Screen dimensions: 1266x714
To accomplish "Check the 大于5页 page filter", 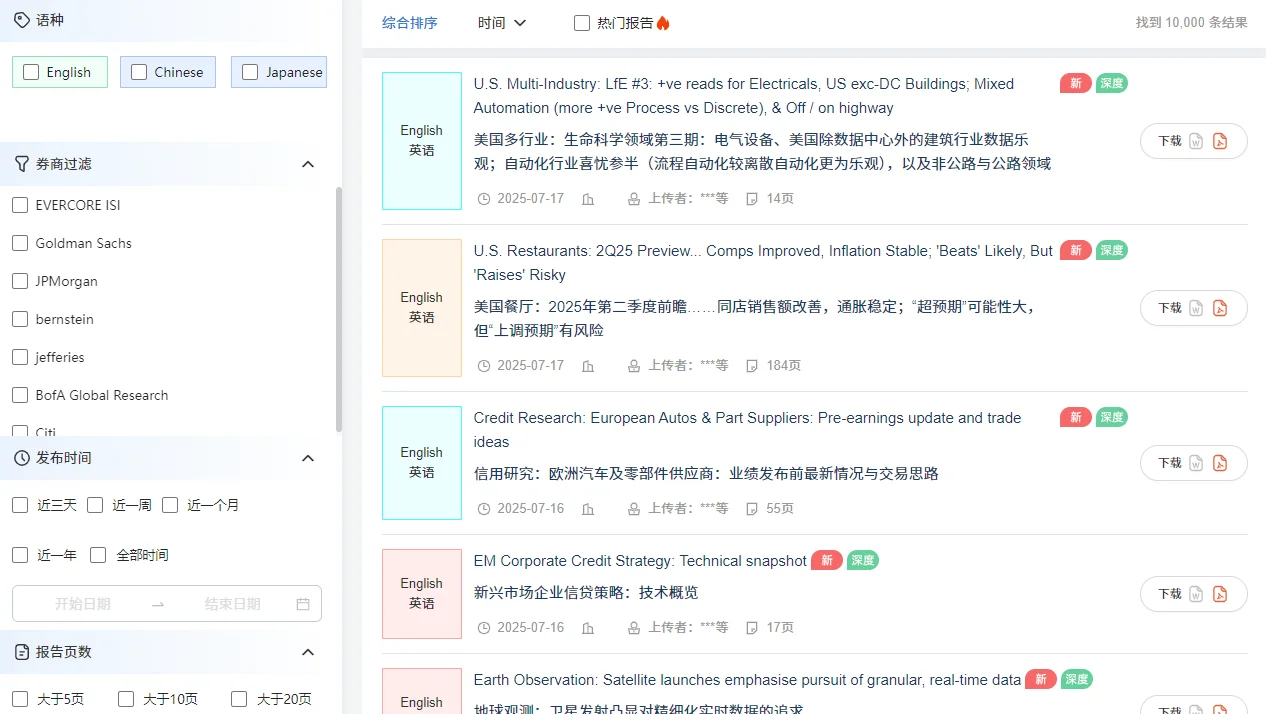I will pyautogui.click(x=20, y=699).
